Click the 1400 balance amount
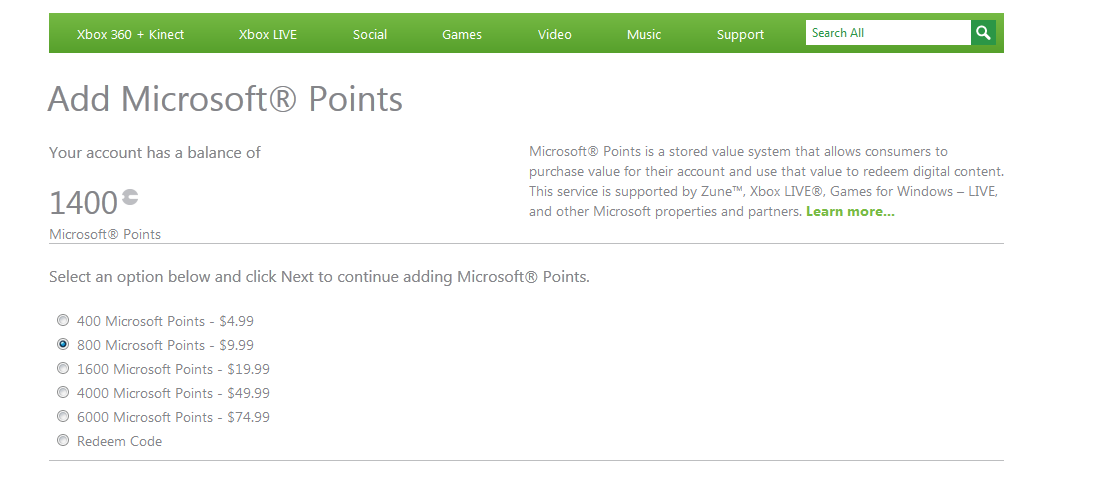The width and height of the screenshot is (1101, 477). point(83,203)
